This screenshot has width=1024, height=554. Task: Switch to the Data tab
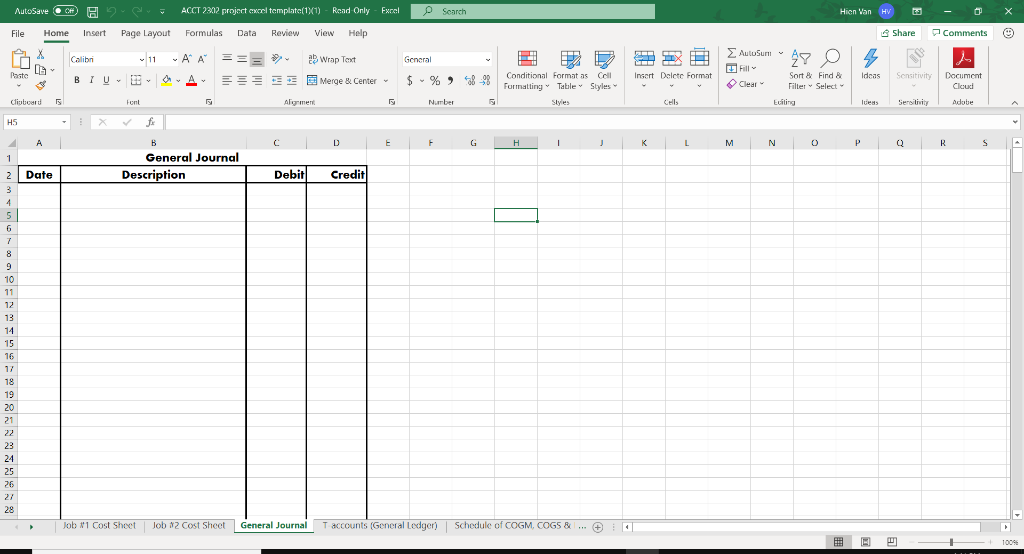tap(247, 33)
